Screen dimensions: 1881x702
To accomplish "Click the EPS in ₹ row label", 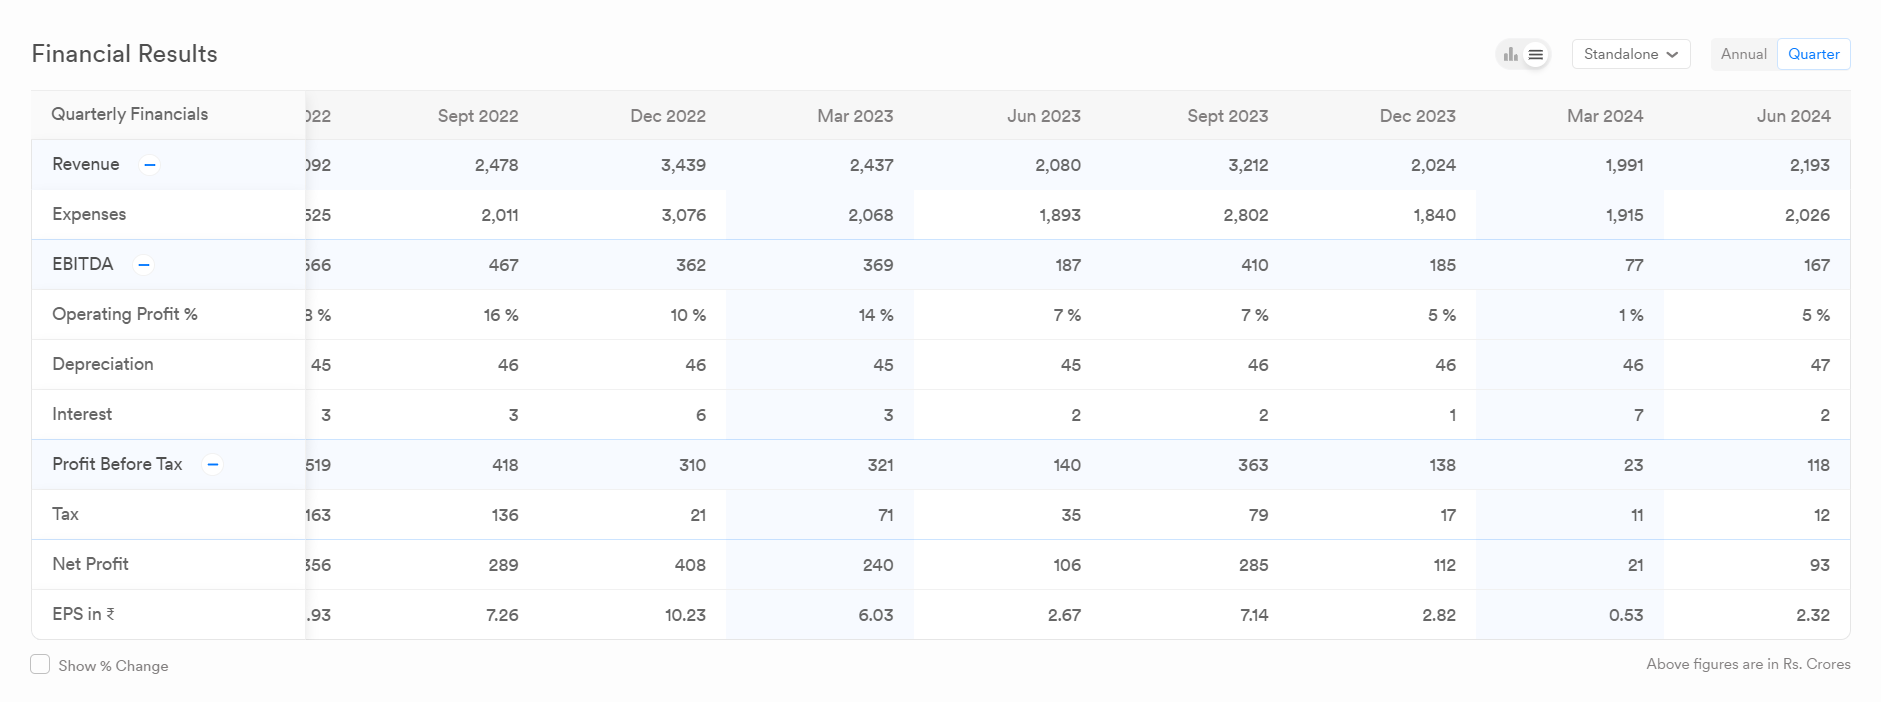I will pyautogui.click(x=83, y=614).
